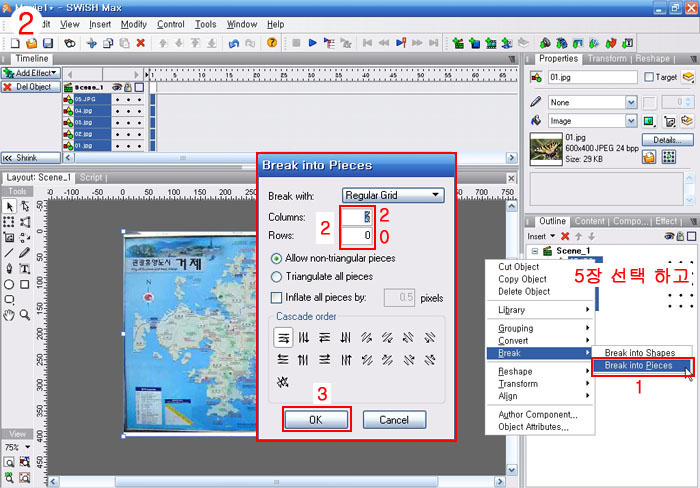Image resolution: width=700 pixels, height=488 pixels.
Task: Click the Save icon in toolbar
Action: (48, 43)
